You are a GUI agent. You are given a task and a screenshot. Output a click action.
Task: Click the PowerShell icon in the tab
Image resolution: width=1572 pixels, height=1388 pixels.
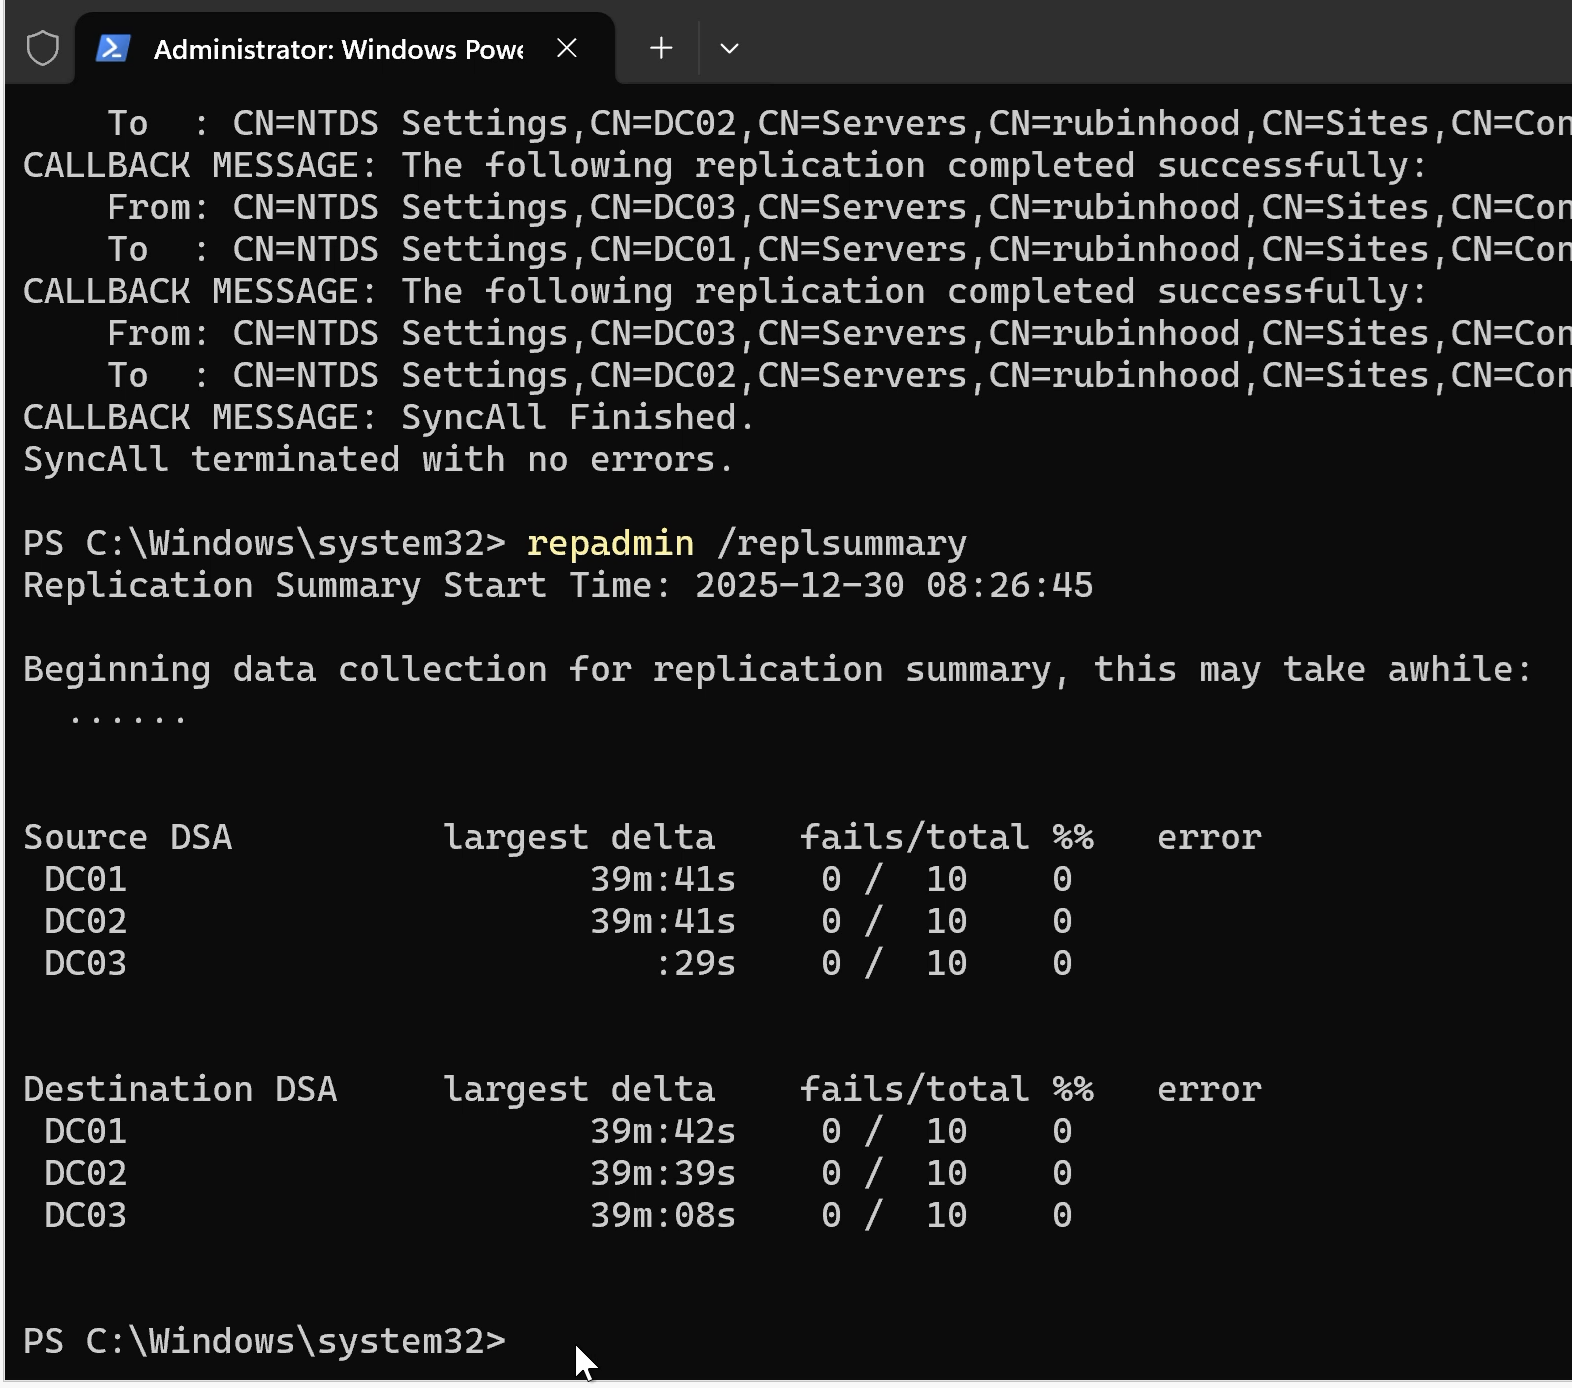point(113,48)
